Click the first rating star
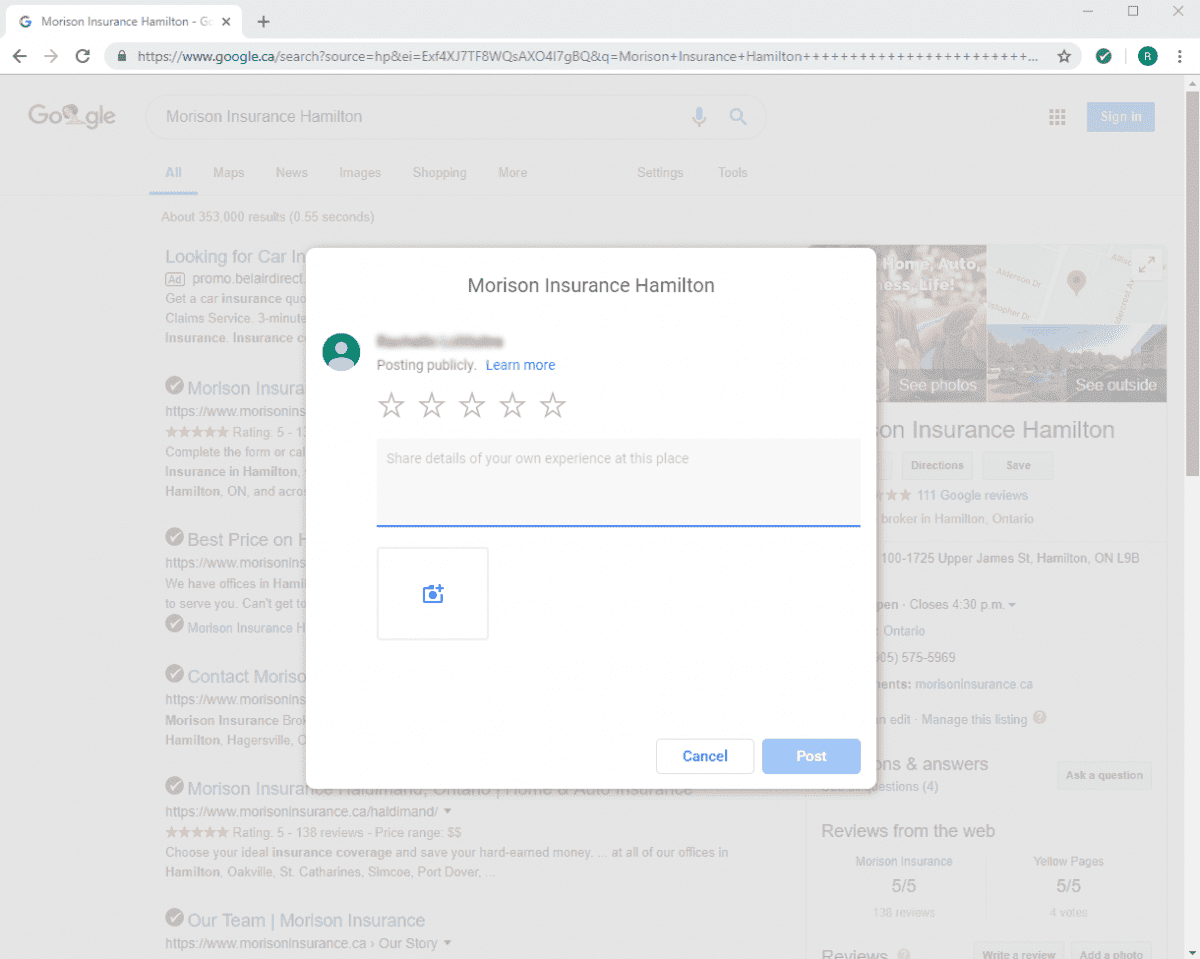 pyautogui.click(x=391, y=405)
